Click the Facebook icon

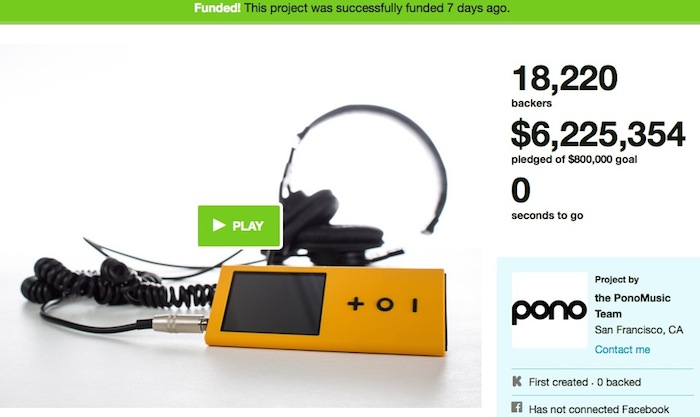[x=517, y=408]
